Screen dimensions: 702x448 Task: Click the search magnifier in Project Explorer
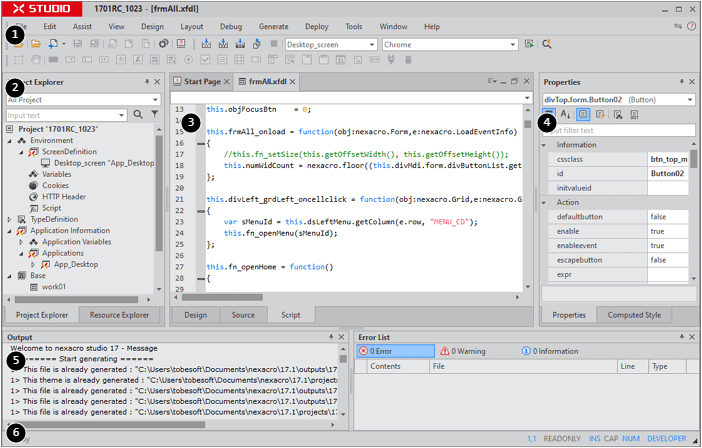[x=138, y=115]
